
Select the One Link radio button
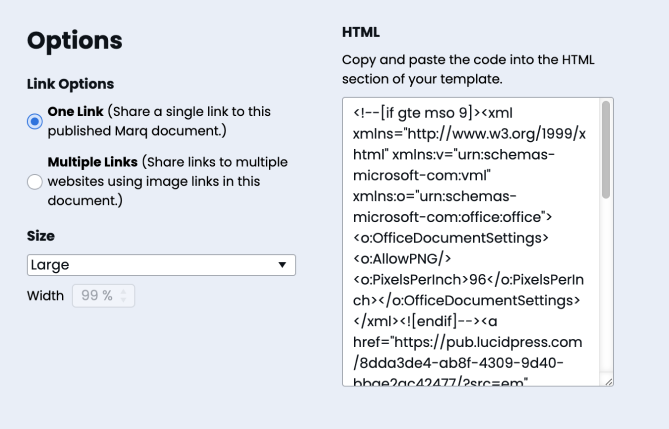coord(35,121)
